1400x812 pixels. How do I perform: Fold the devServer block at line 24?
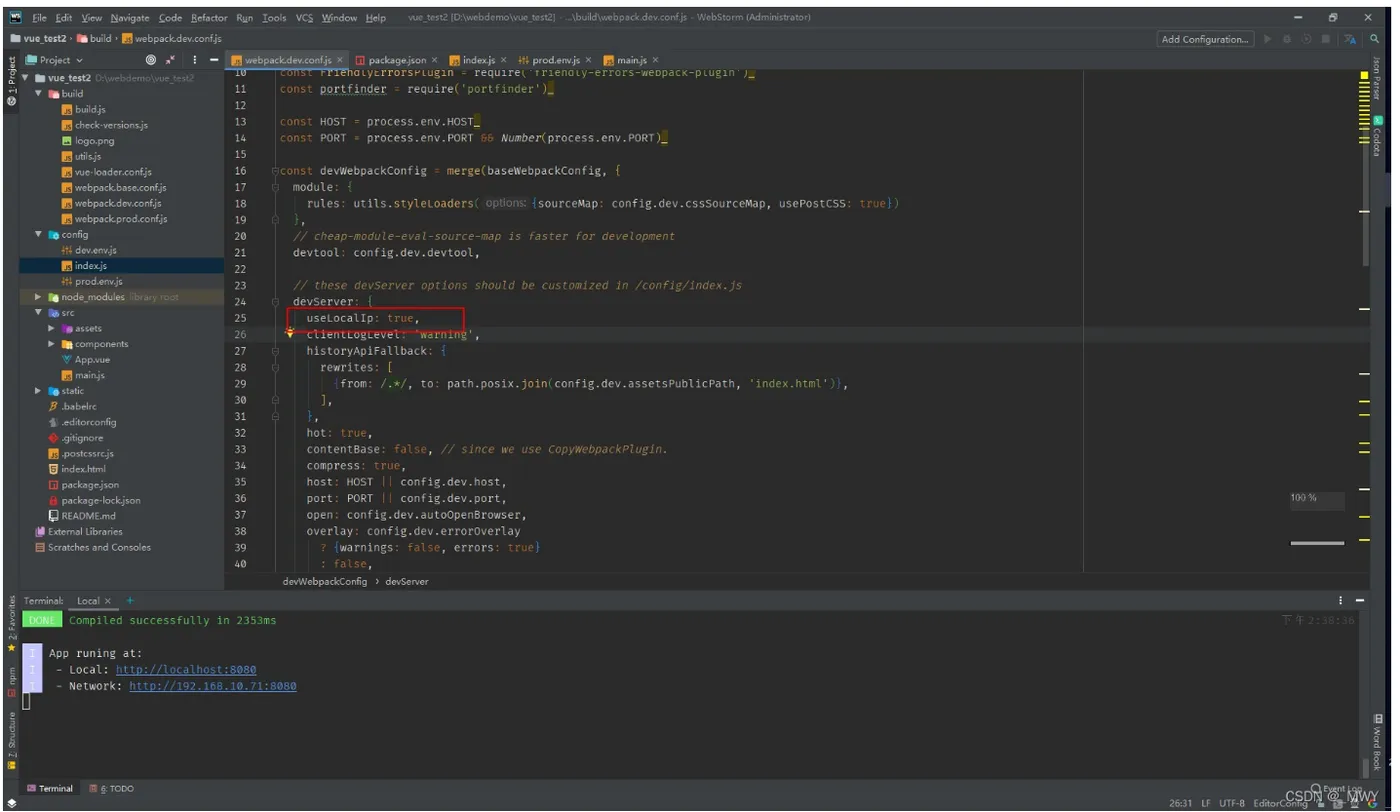275,301
